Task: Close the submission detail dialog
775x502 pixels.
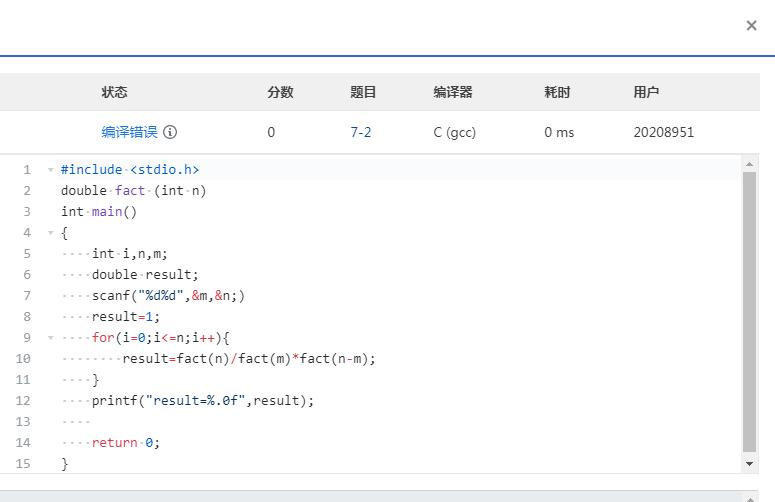Action: [x=751, y=26]
